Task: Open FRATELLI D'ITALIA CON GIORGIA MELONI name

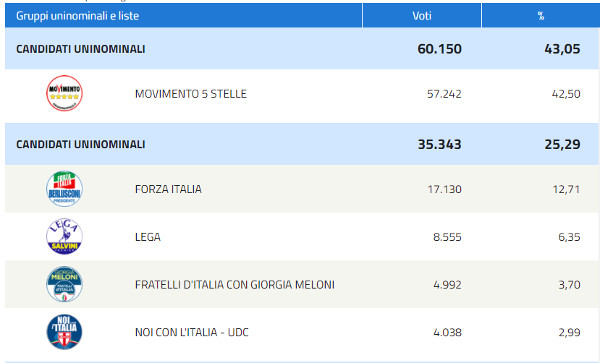Action: (235, 285)
